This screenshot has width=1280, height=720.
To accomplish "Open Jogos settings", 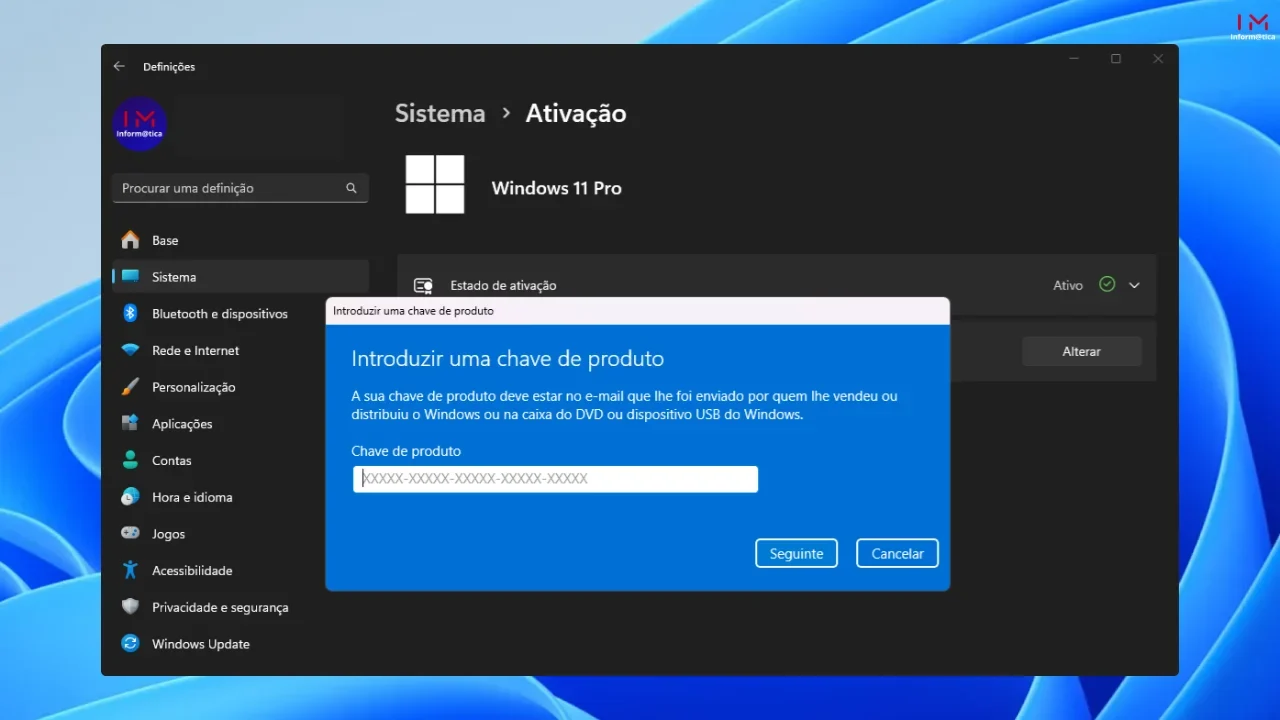I will coord(240,533).
